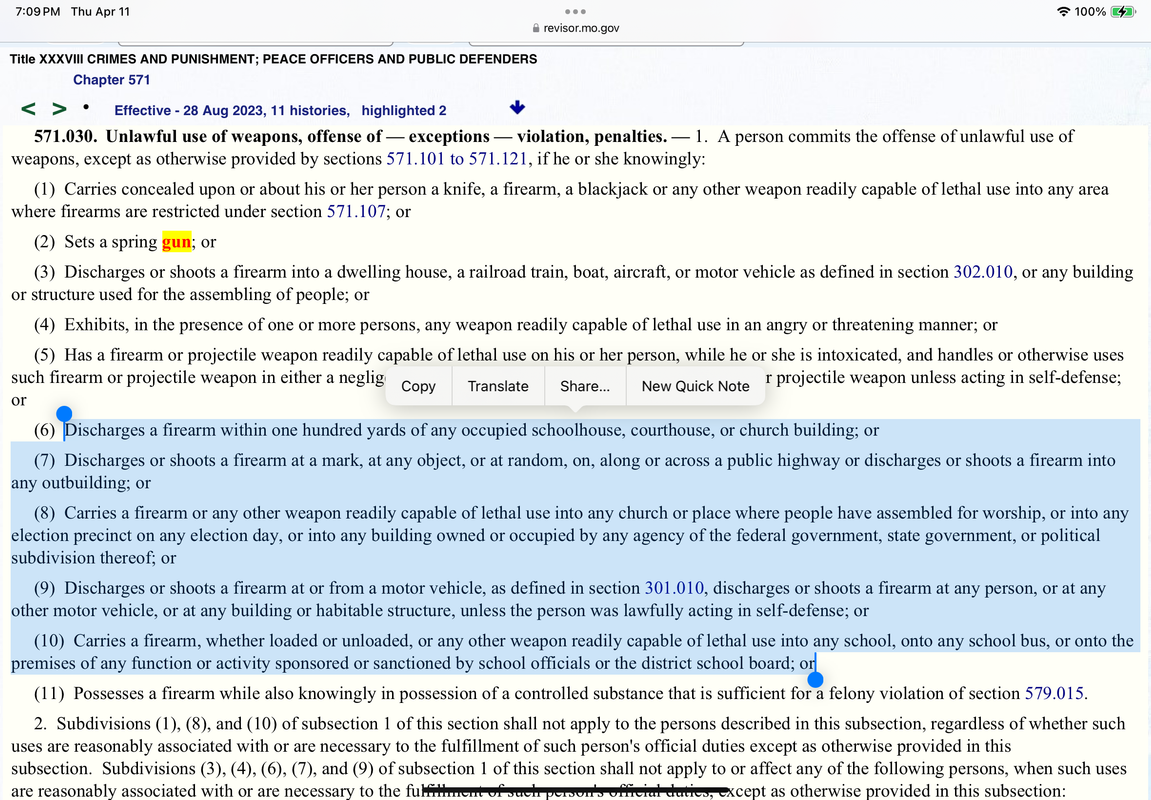Tap the subdivision marker '(5)'

tap(44, 355)
